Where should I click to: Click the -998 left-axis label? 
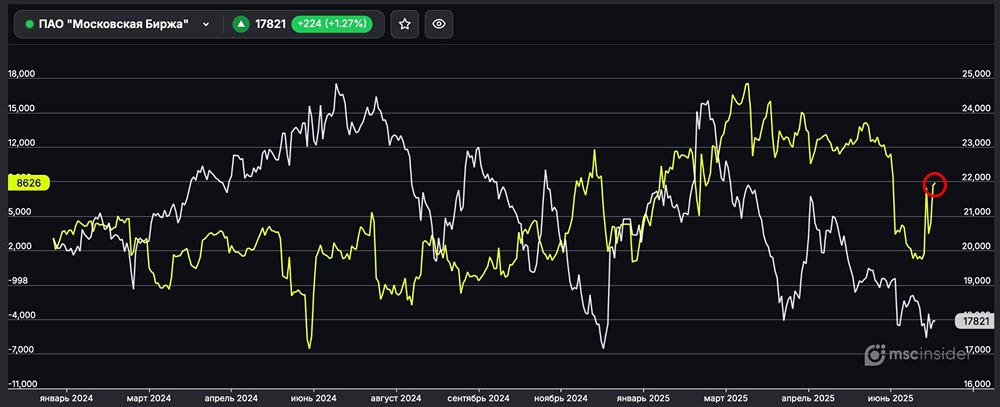18,281
